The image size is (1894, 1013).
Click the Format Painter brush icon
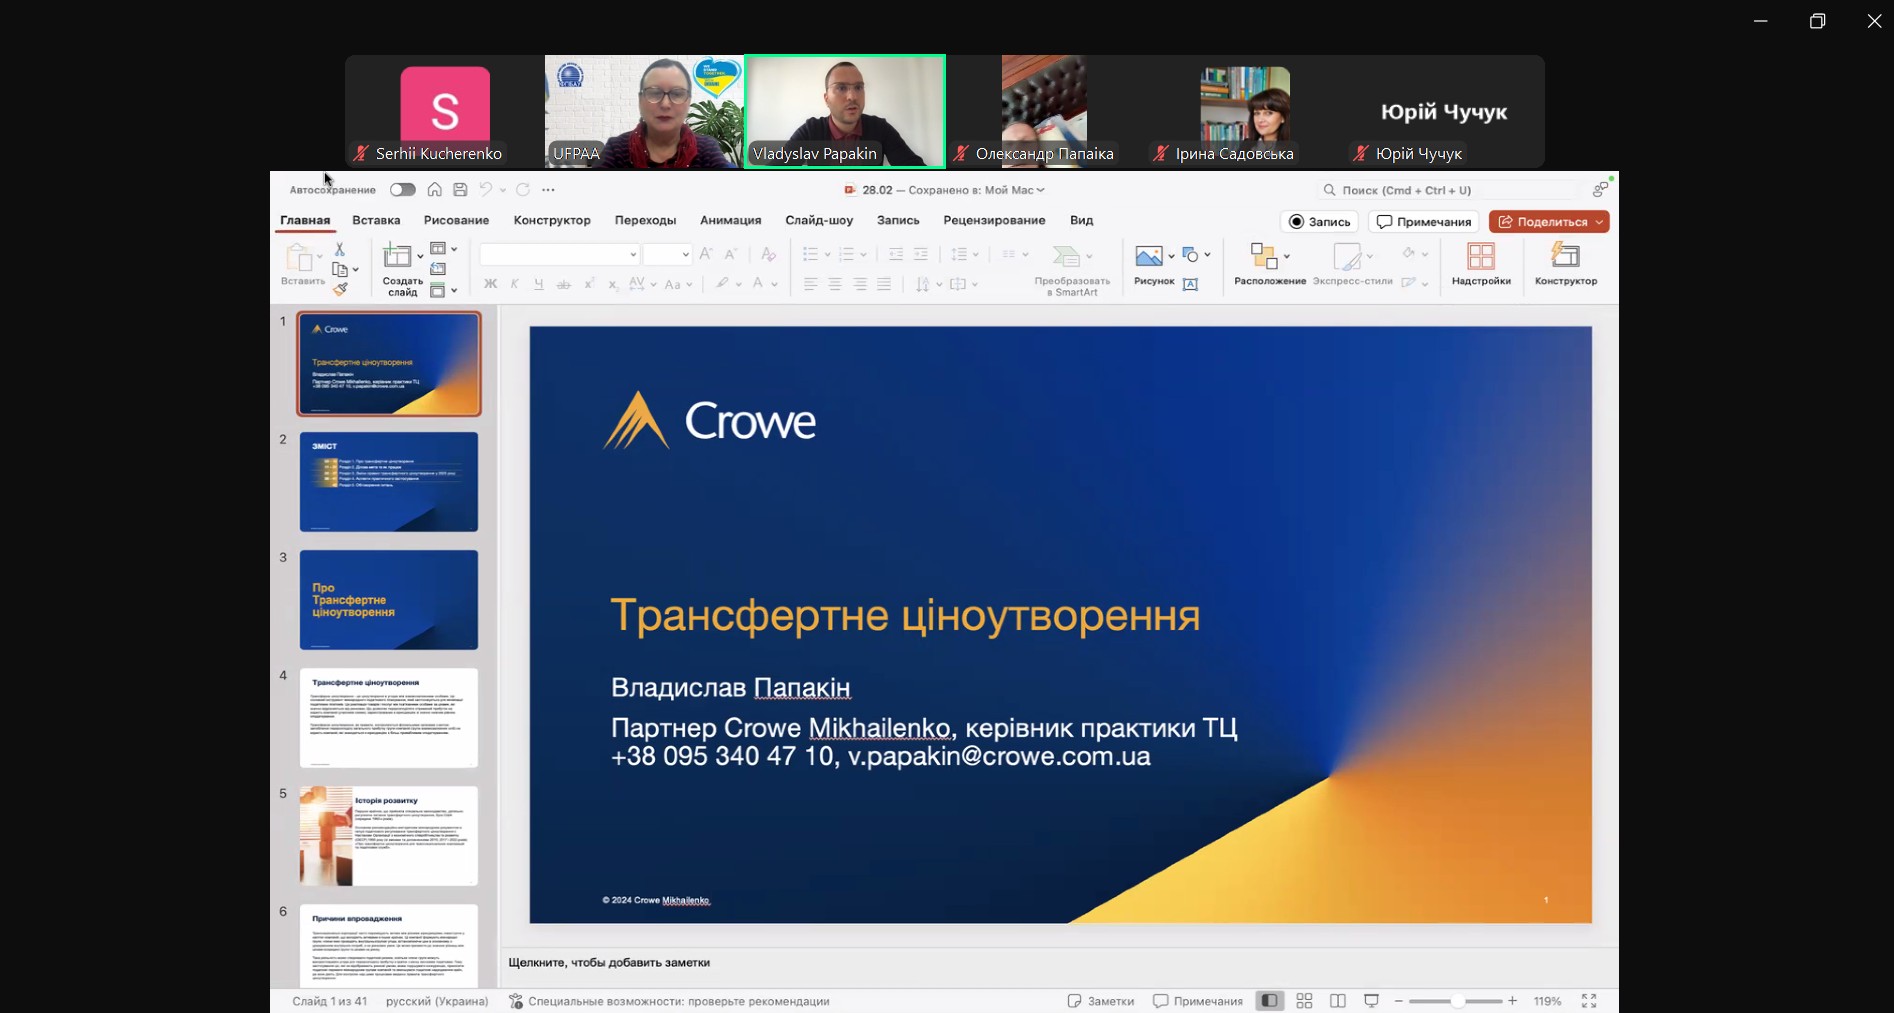point(340,289)
